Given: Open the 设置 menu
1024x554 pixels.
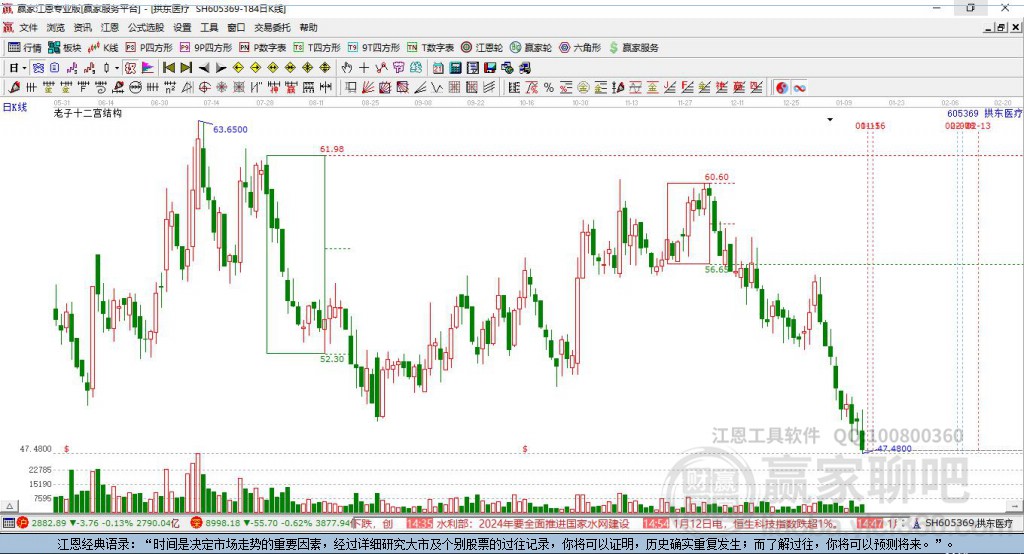Looking at the screenshot, I should point(182,27).
